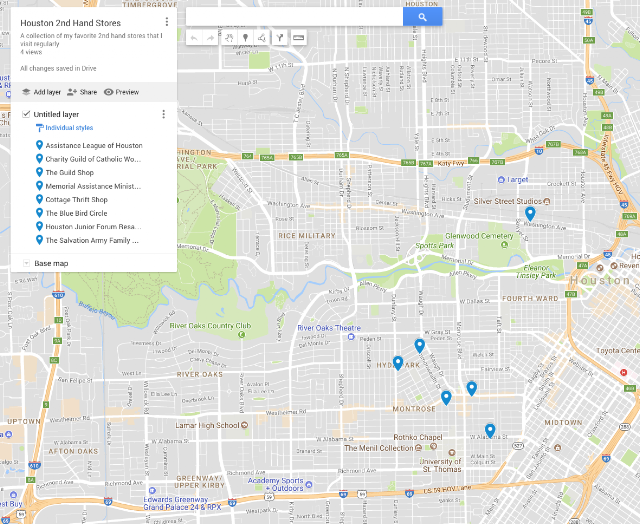Click Lamar High School place icon
Screen dimensions: 640x524
[244, 425]
